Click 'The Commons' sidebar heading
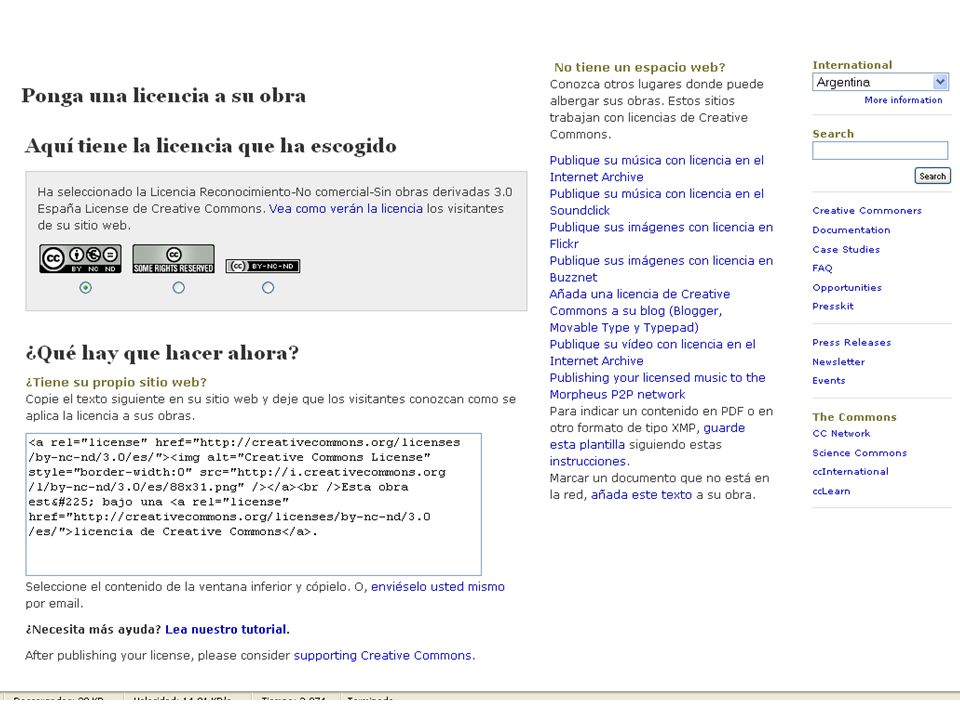The image size is (960, 720). pyautogui.click(x=854, y=417)
